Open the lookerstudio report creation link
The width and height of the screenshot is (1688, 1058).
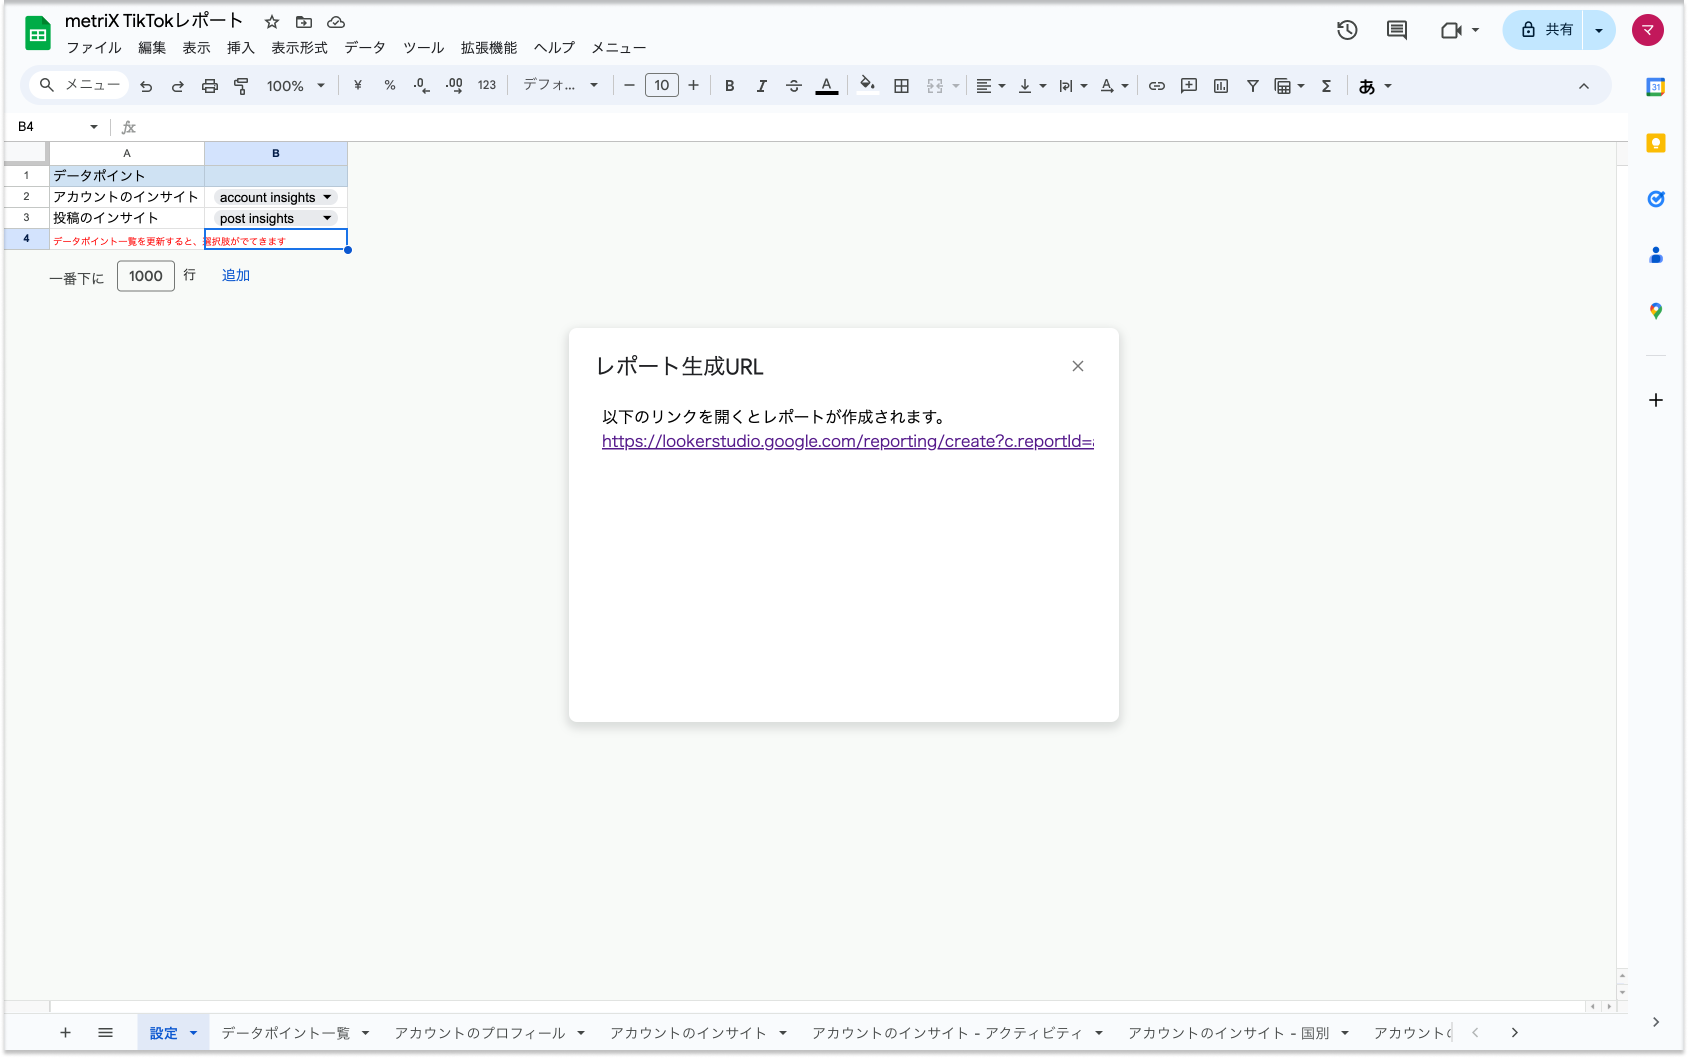pyautogui.click(x=848, y=441)
